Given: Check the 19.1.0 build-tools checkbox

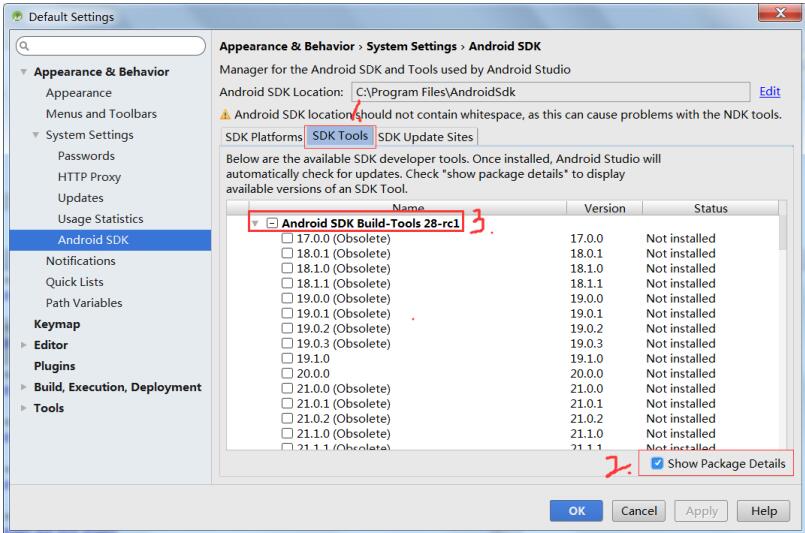Looking at the screenshot, I should click(x=287, y=358).
